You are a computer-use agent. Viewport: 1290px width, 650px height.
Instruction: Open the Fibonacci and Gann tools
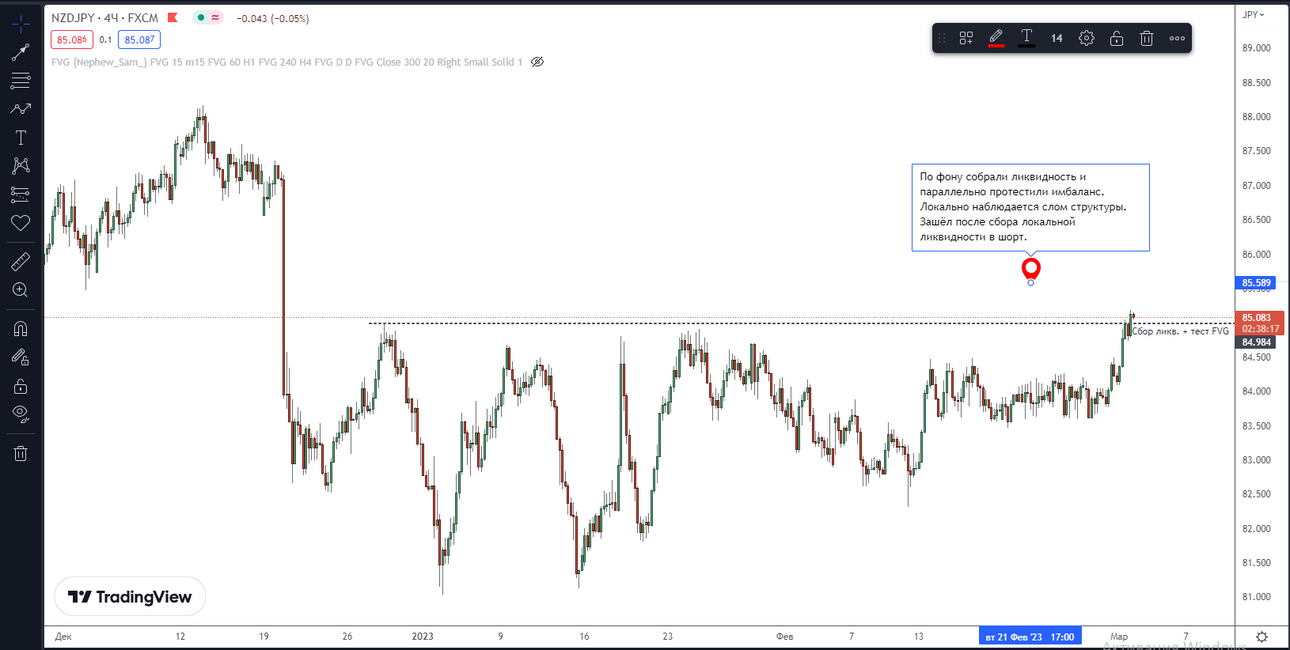(20, 81)
